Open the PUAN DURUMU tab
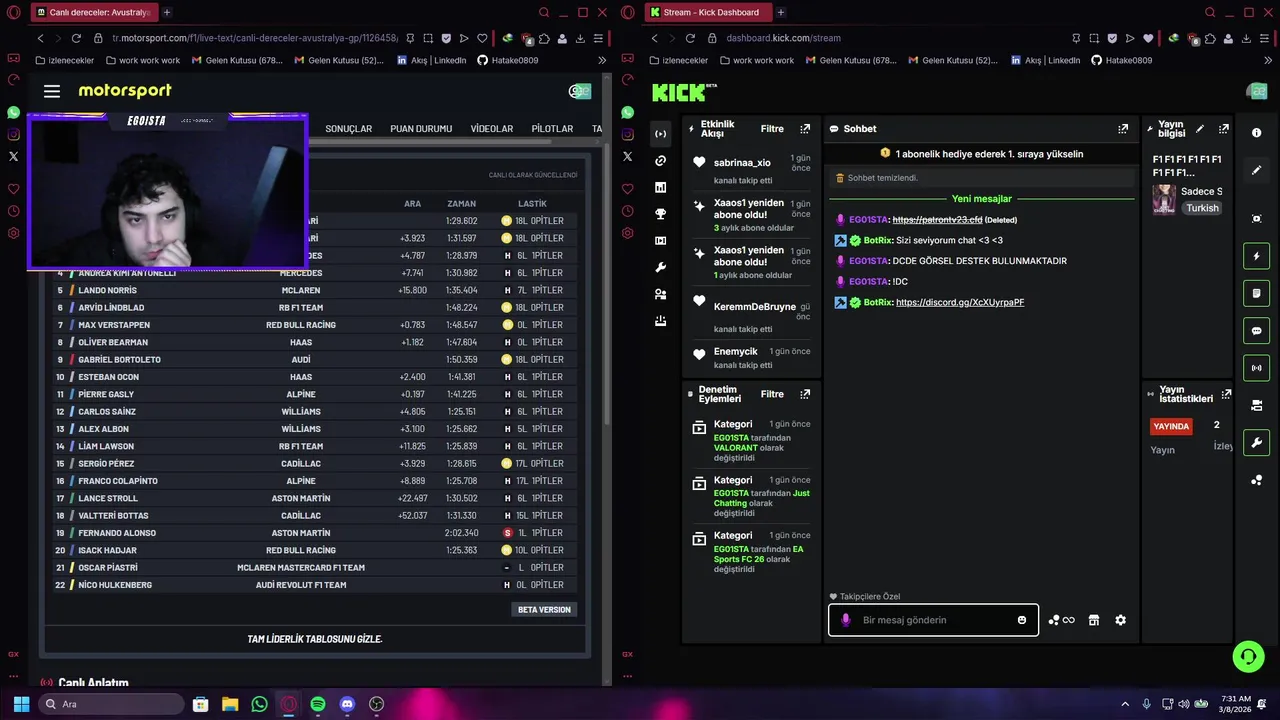This screenshot has height=720, width=1280. coord(421,129)
